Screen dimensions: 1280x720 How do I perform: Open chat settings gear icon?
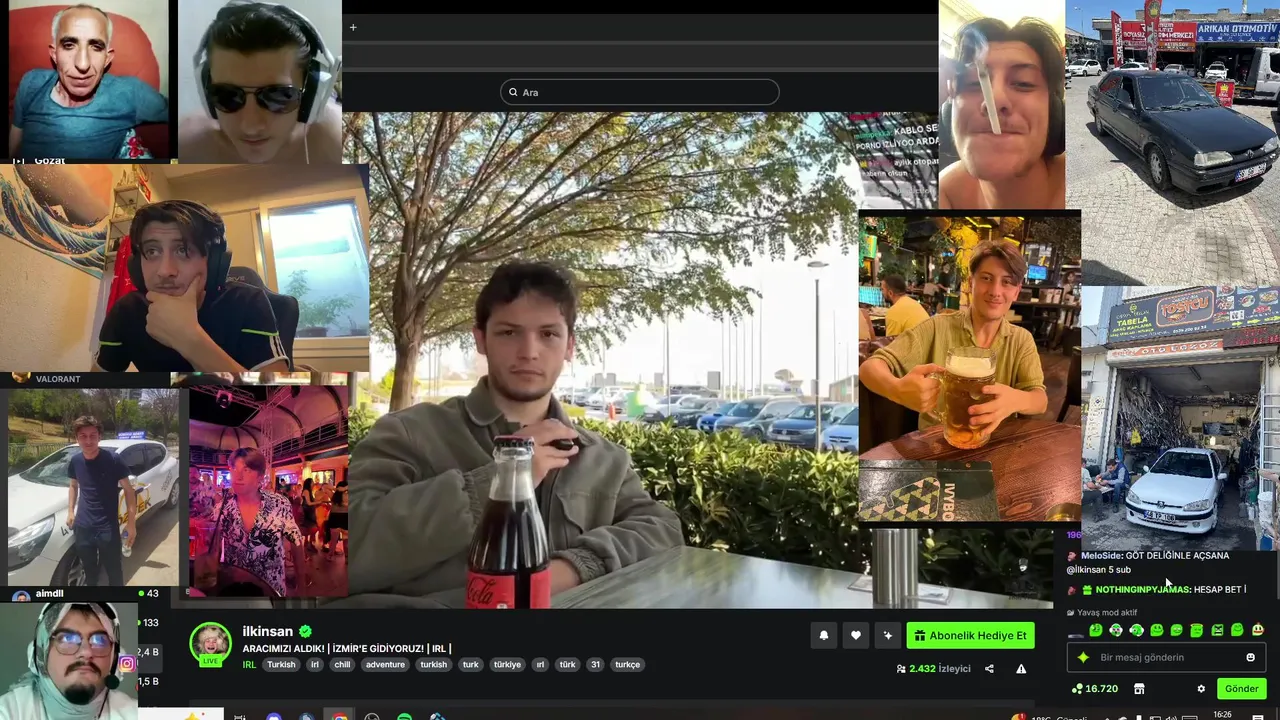tap(1201, 689)
